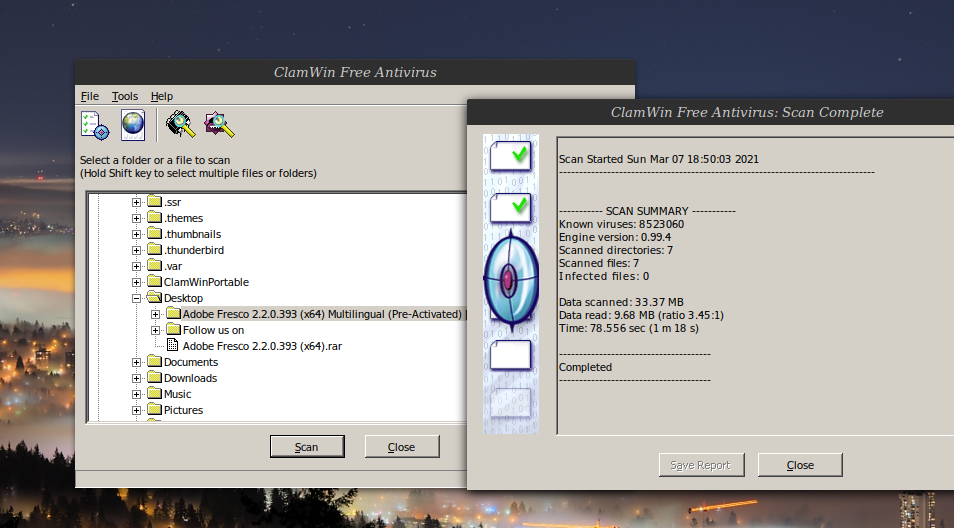Image resolution: width=954 pixels, height=528 pixels.
Task: Select the 'Follow us on' tree entry
Action: pyautogui.click(x=214, y=330)
